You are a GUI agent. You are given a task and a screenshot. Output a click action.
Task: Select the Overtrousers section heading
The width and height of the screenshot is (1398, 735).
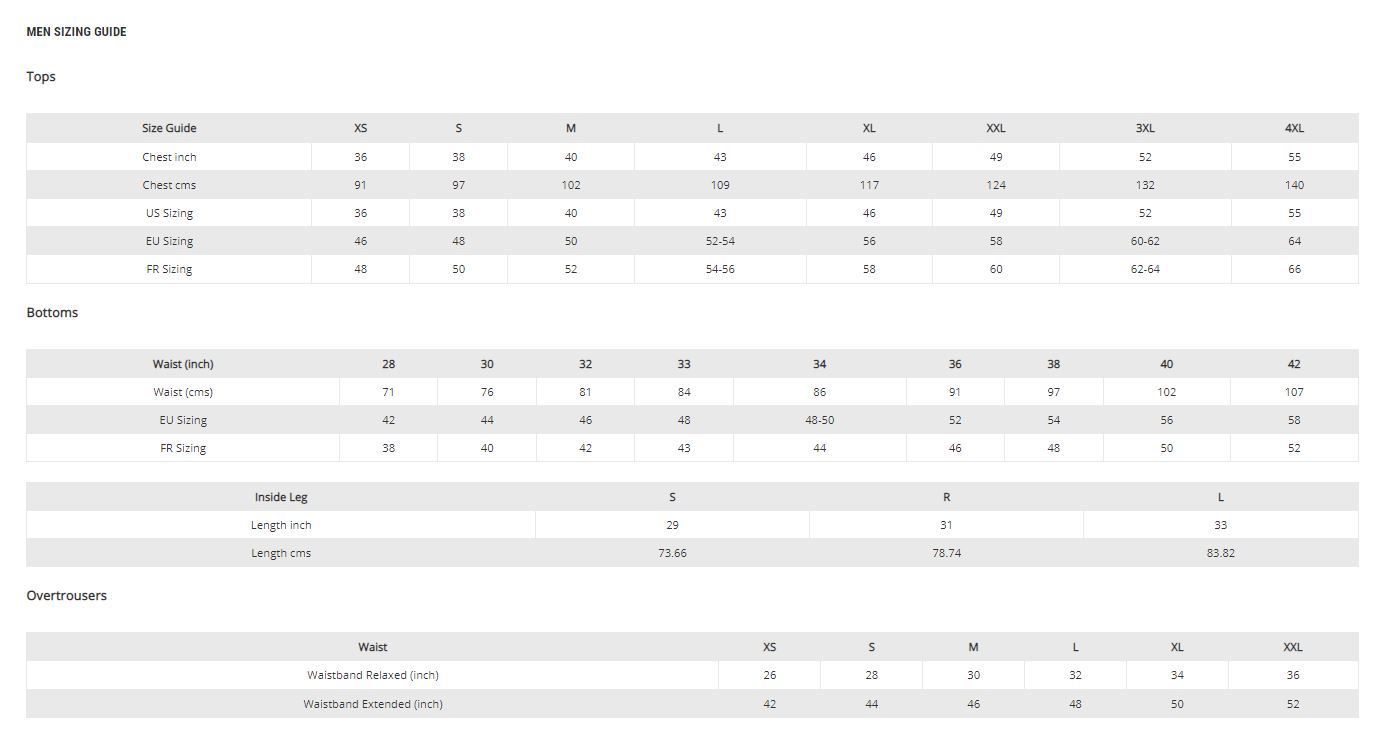[66, 596]
